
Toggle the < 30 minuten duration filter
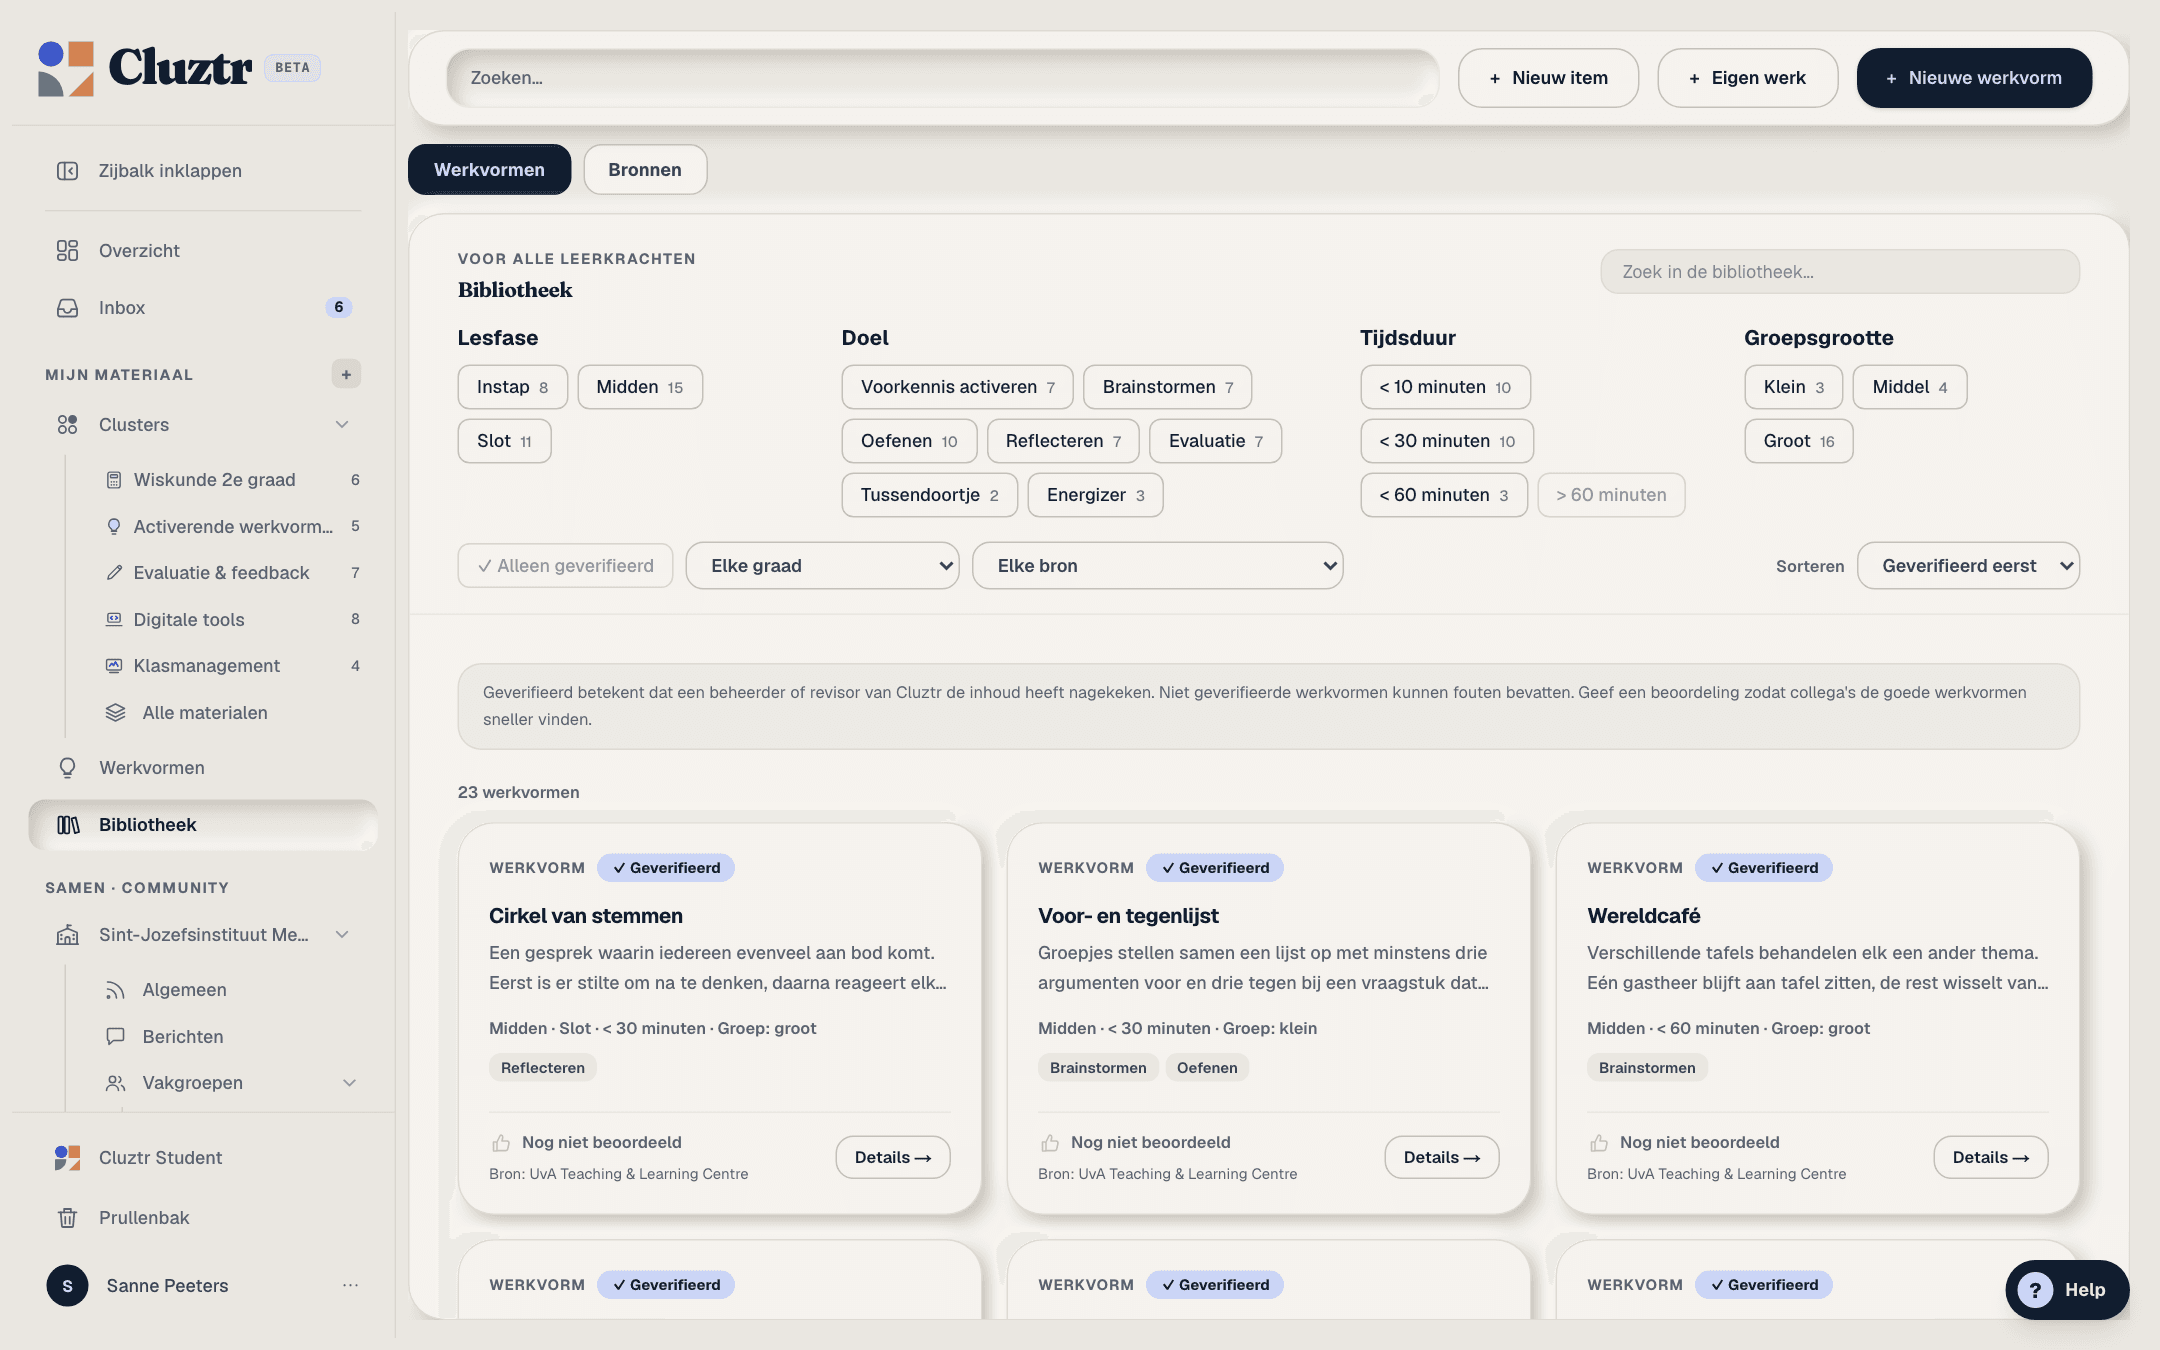(x=1446, y=441)
